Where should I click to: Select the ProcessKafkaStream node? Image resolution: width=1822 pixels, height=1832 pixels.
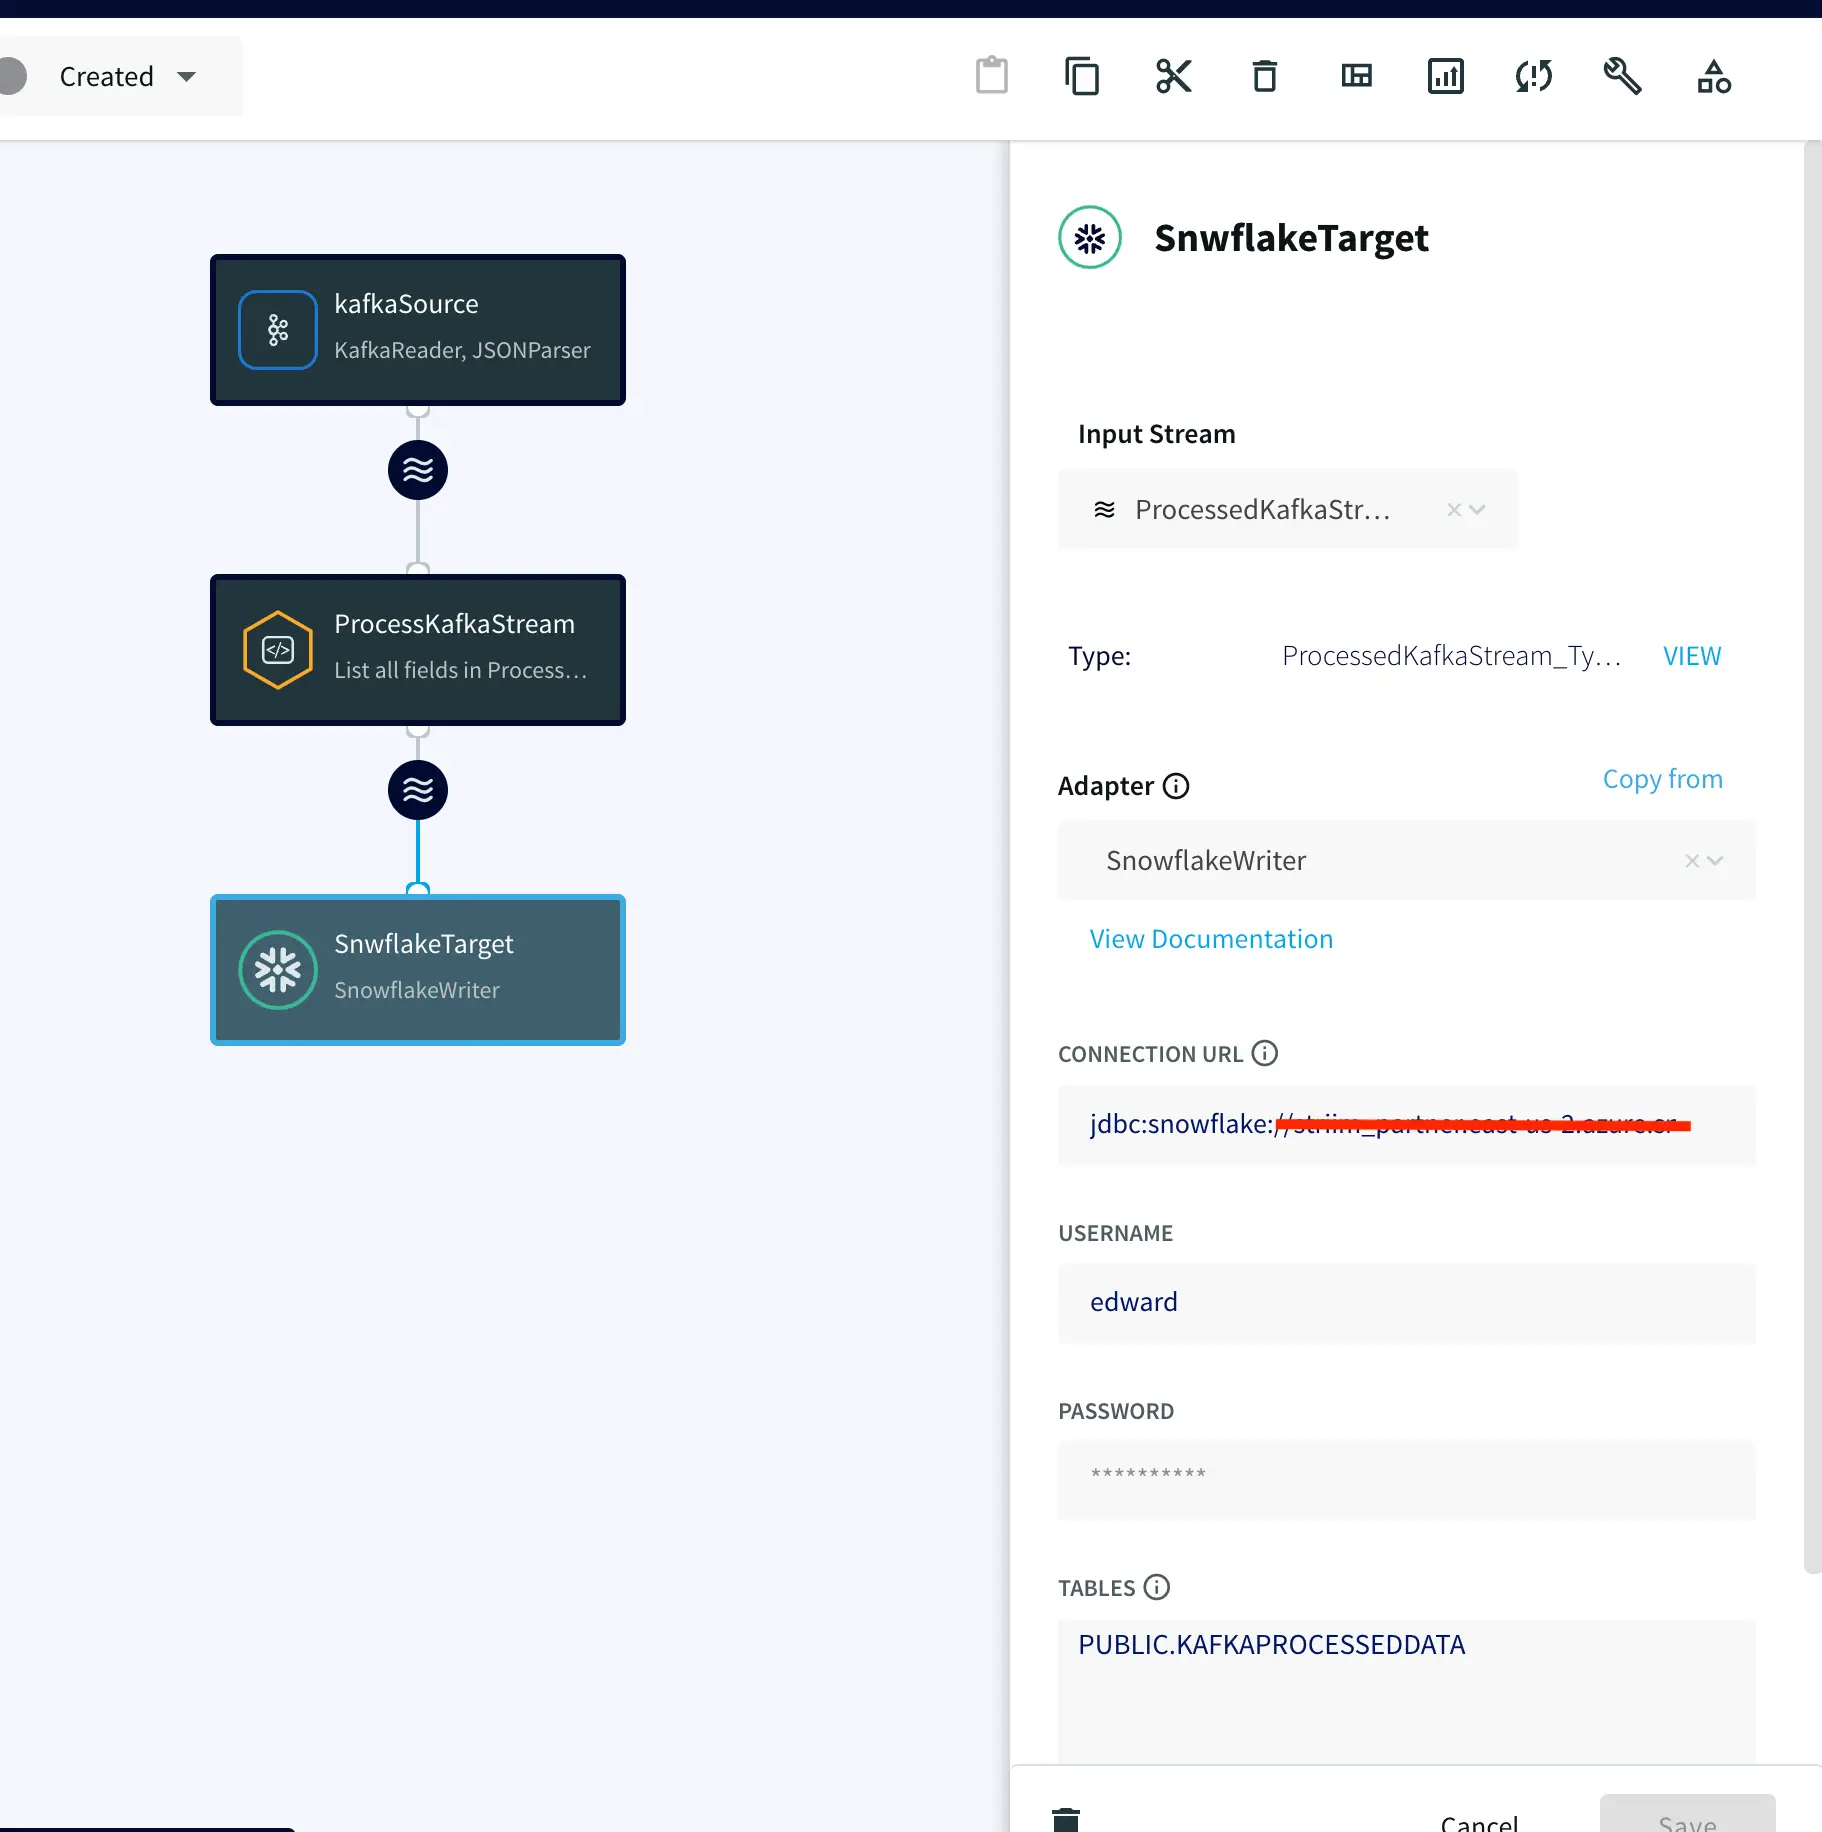pyautogui.click(x=418, y=650)
